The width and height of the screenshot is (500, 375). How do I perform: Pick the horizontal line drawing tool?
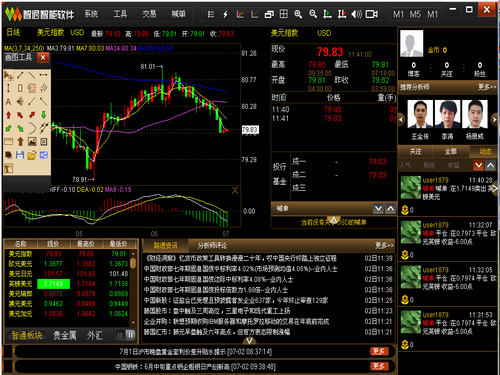(x=44, y=75)
